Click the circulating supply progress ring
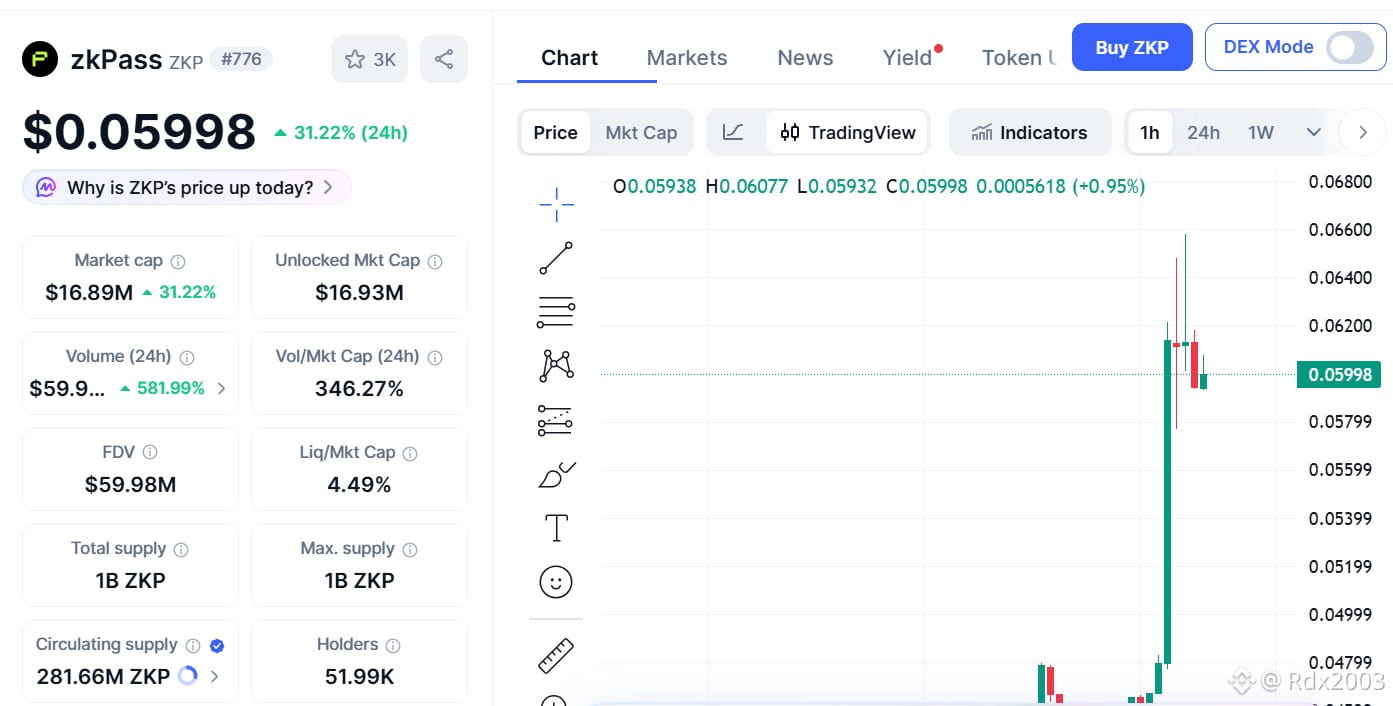The height and width of the screenshot is (706, 1393). (x=187, y=676)
